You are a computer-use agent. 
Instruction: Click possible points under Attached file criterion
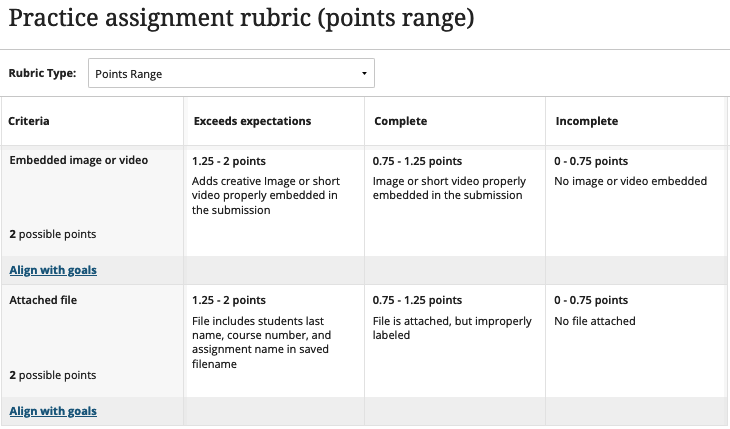click(53, 375)
